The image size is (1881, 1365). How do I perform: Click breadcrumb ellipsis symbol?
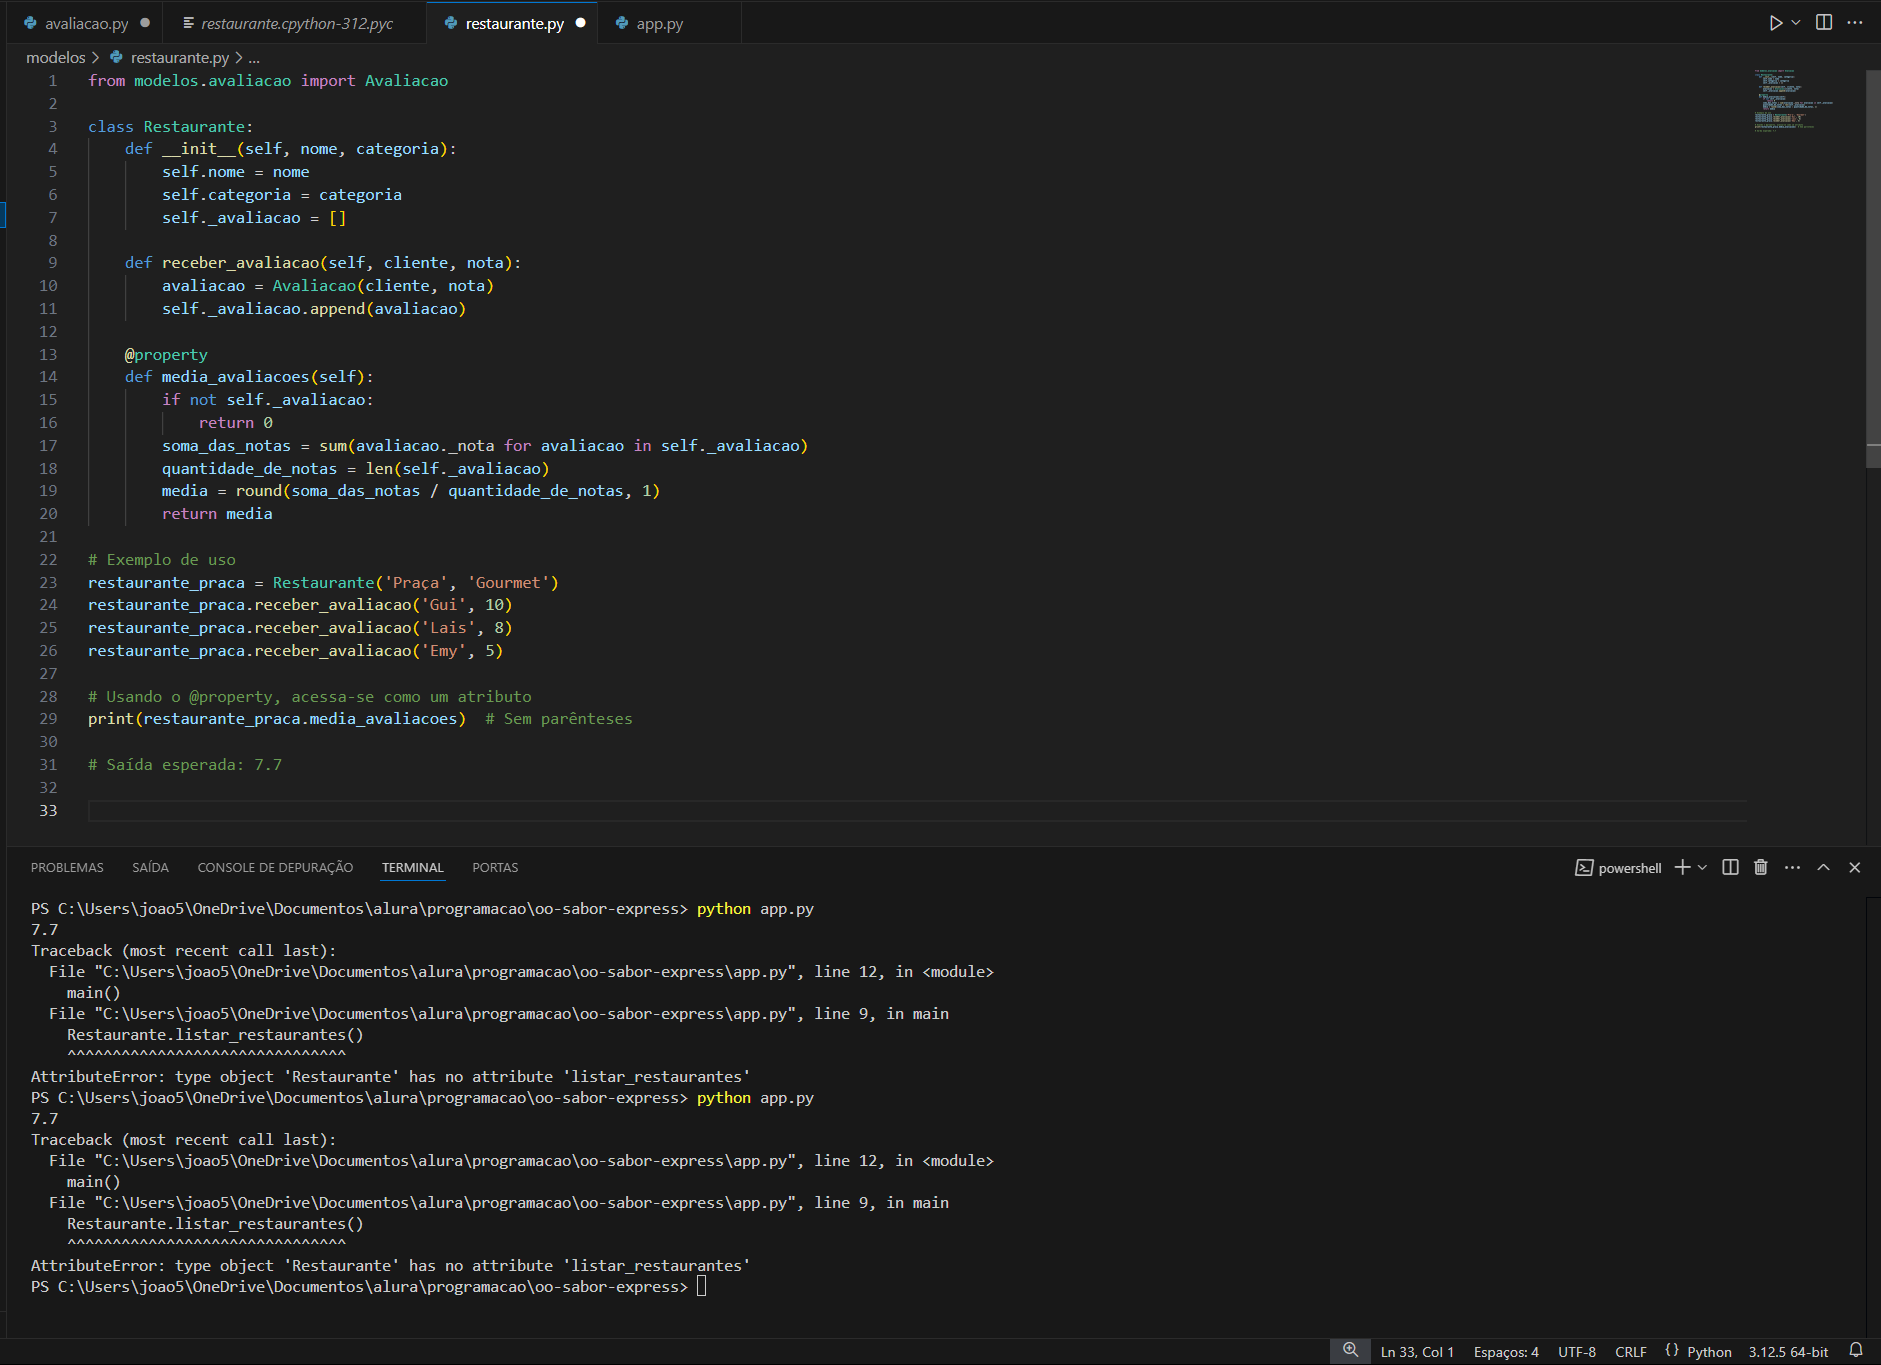click(254, 58)
